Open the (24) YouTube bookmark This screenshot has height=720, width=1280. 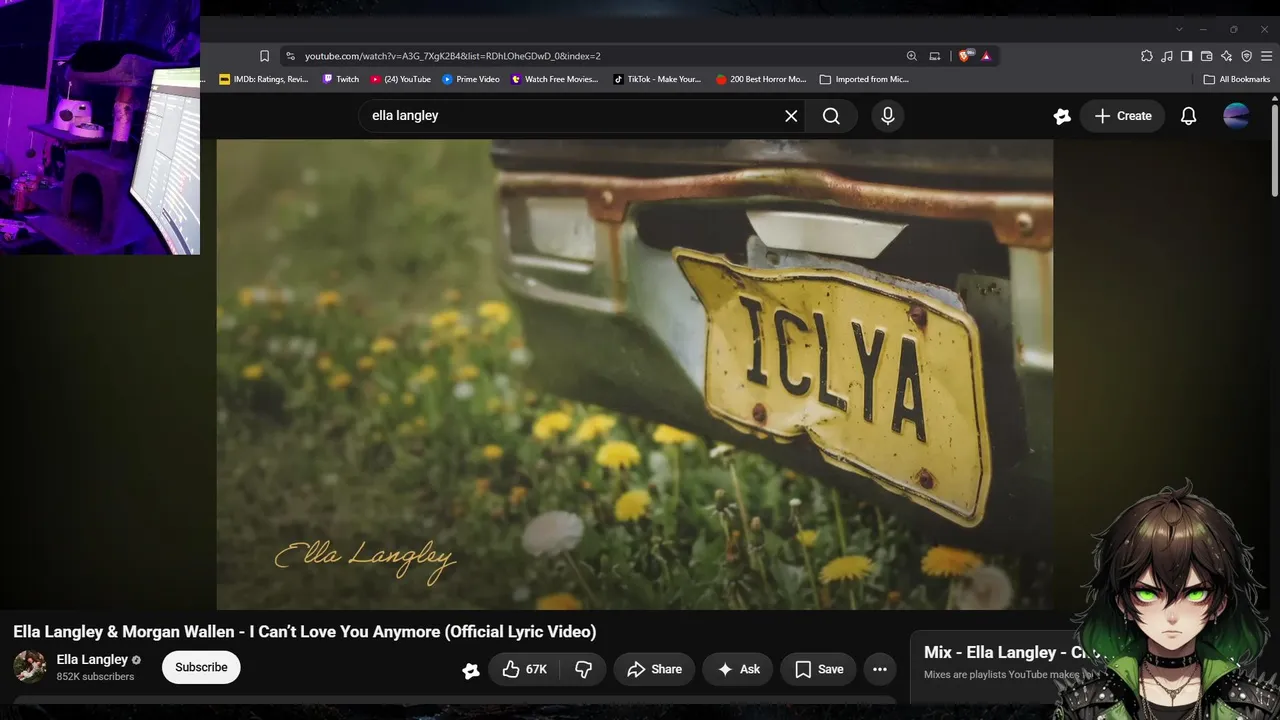[401, 79]
